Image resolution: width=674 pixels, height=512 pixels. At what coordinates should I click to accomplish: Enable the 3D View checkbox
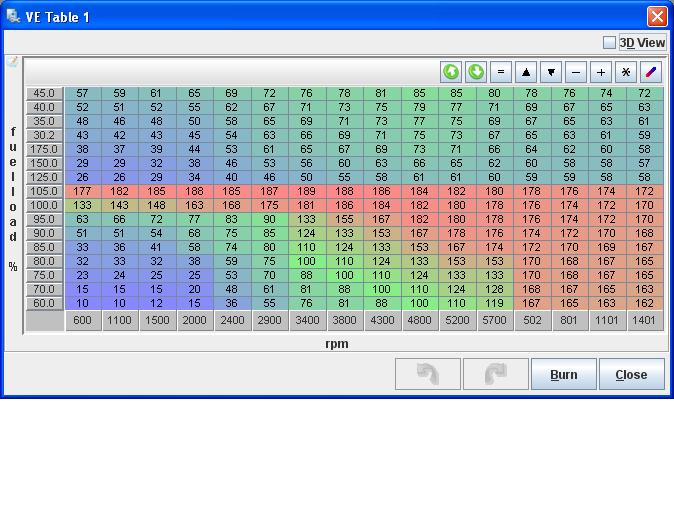coord(609,43)
